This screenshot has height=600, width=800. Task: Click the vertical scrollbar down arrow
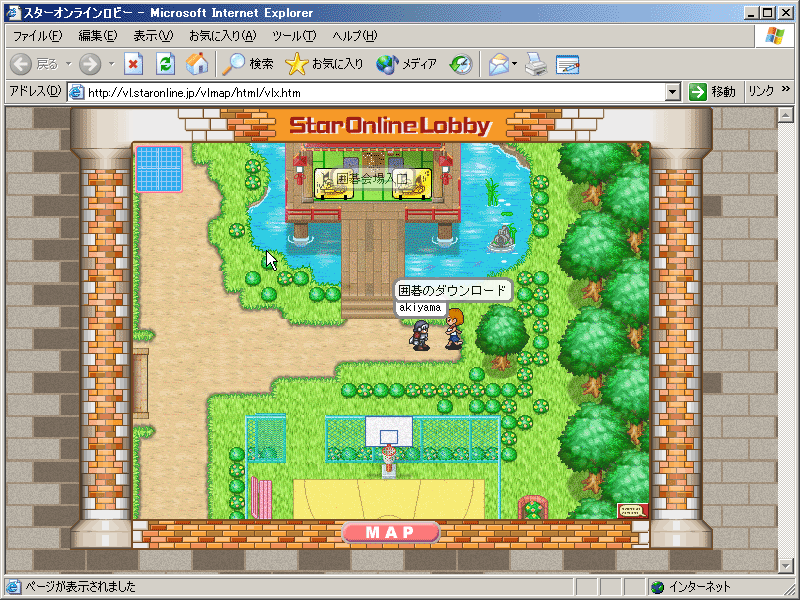[786, 565]
